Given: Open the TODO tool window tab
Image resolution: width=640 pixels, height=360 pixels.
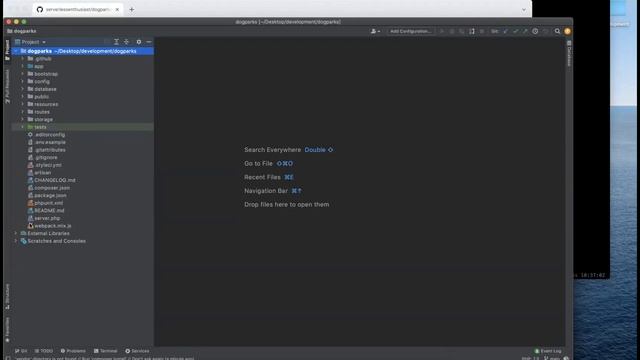Looking at the screenshot, I should (44, 351).
